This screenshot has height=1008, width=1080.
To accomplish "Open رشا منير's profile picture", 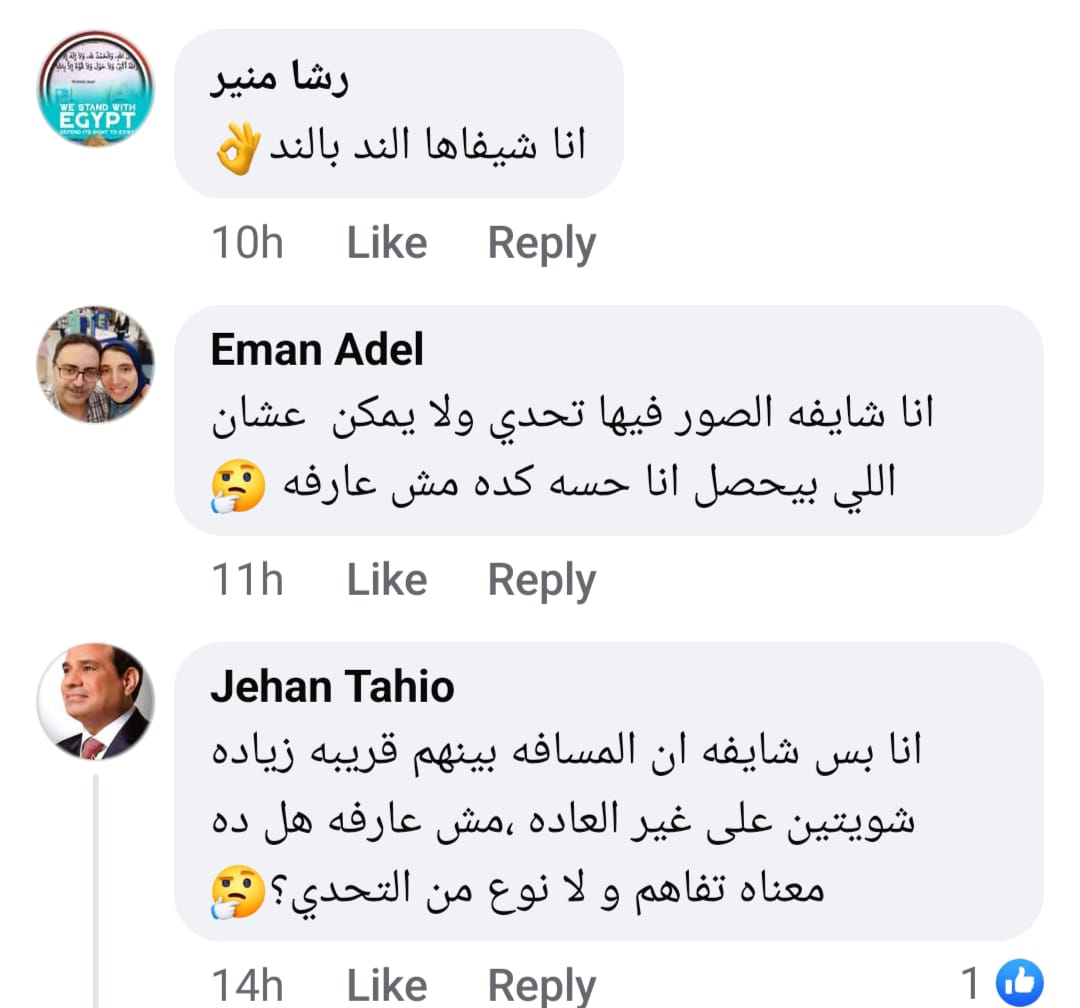I will [x=96, y=89].
